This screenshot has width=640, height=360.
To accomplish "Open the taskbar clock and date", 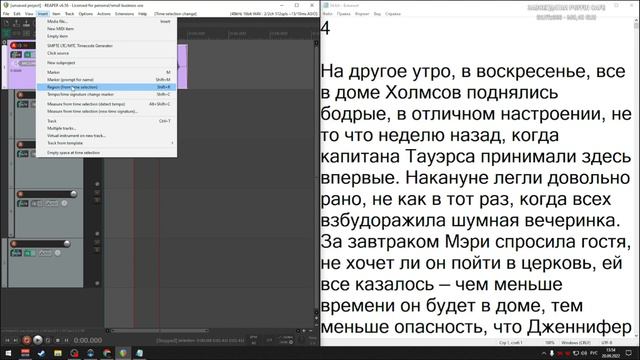I will [611, 353].
